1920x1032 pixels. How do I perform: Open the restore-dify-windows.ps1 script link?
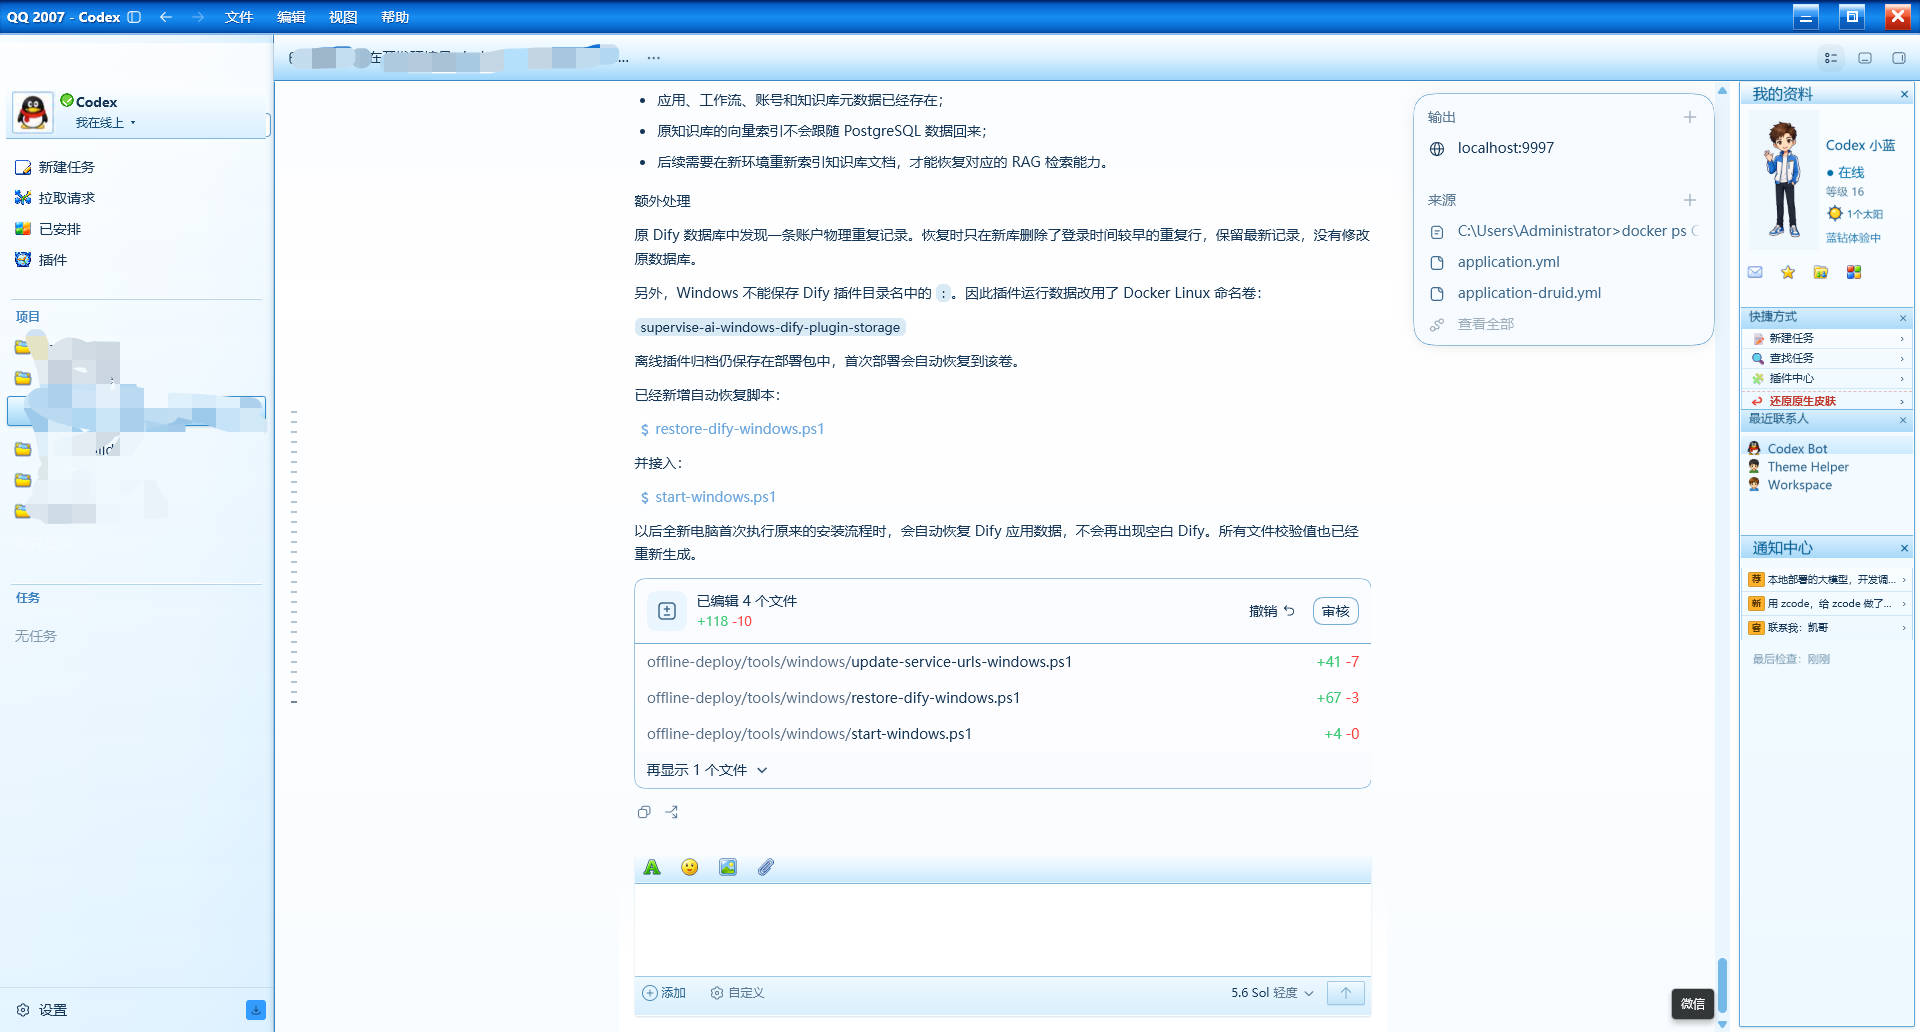pos(740,429)
